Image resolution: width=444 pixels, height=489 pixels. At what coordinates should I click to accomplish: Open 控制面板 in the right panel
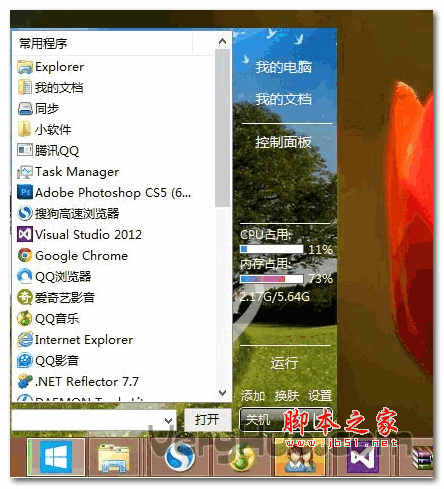click(x=283, y=142)
